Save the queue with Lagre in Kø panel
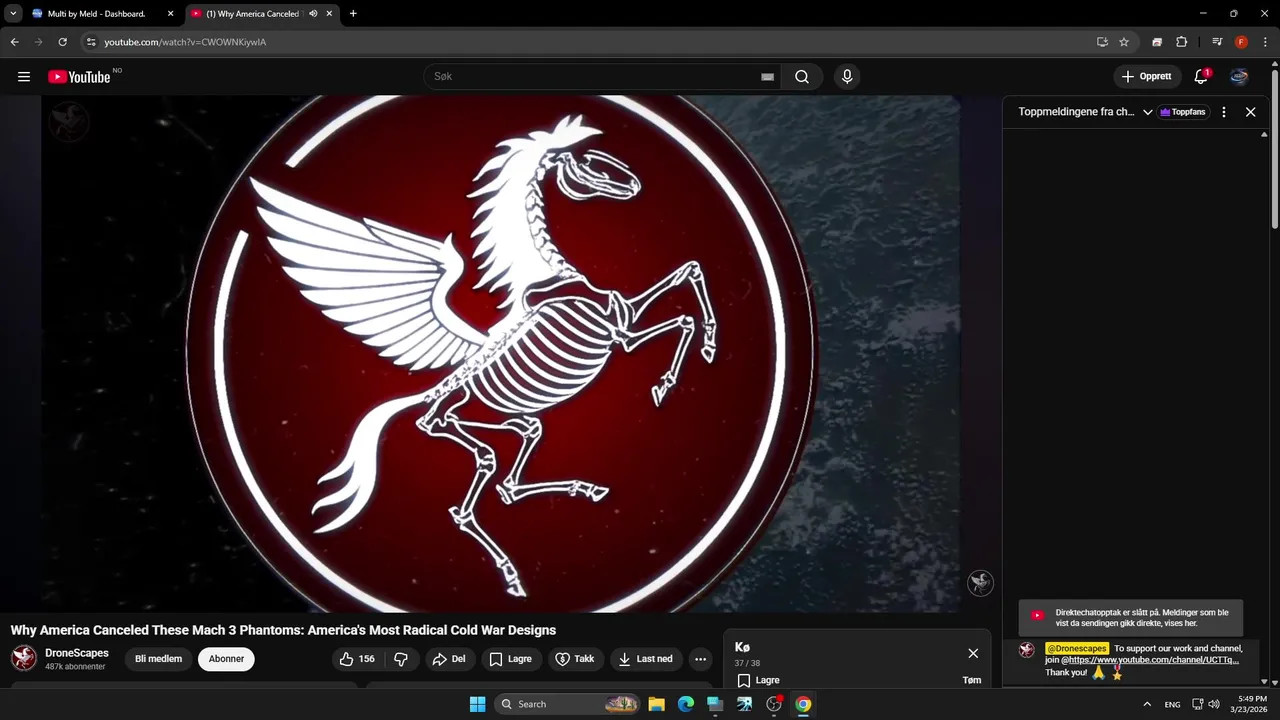 click(x=759, y=680)
